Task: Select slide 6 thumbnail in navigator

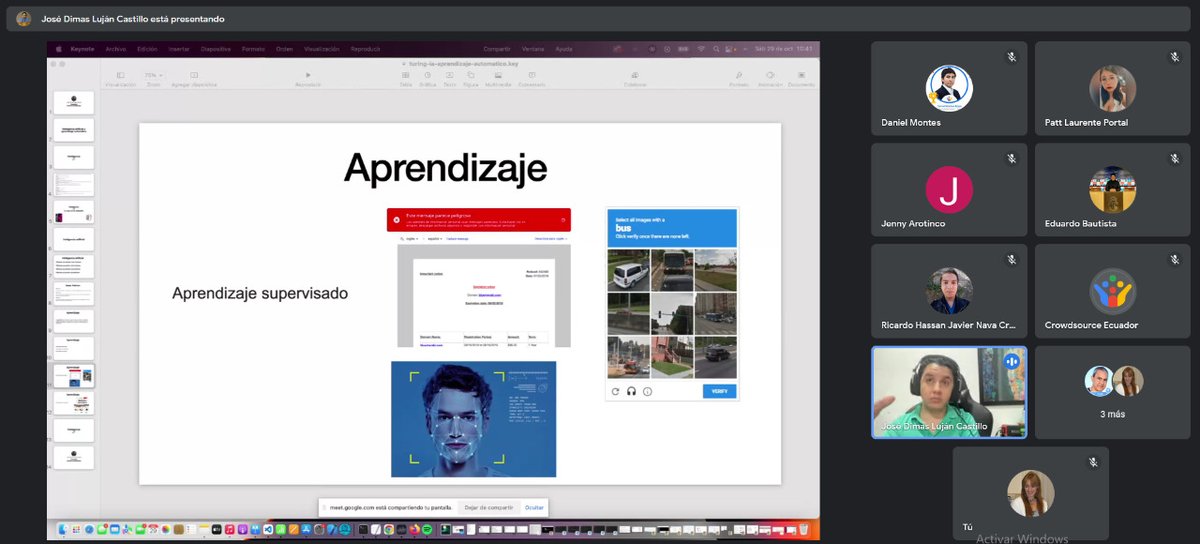Action: tap(74, 239)
